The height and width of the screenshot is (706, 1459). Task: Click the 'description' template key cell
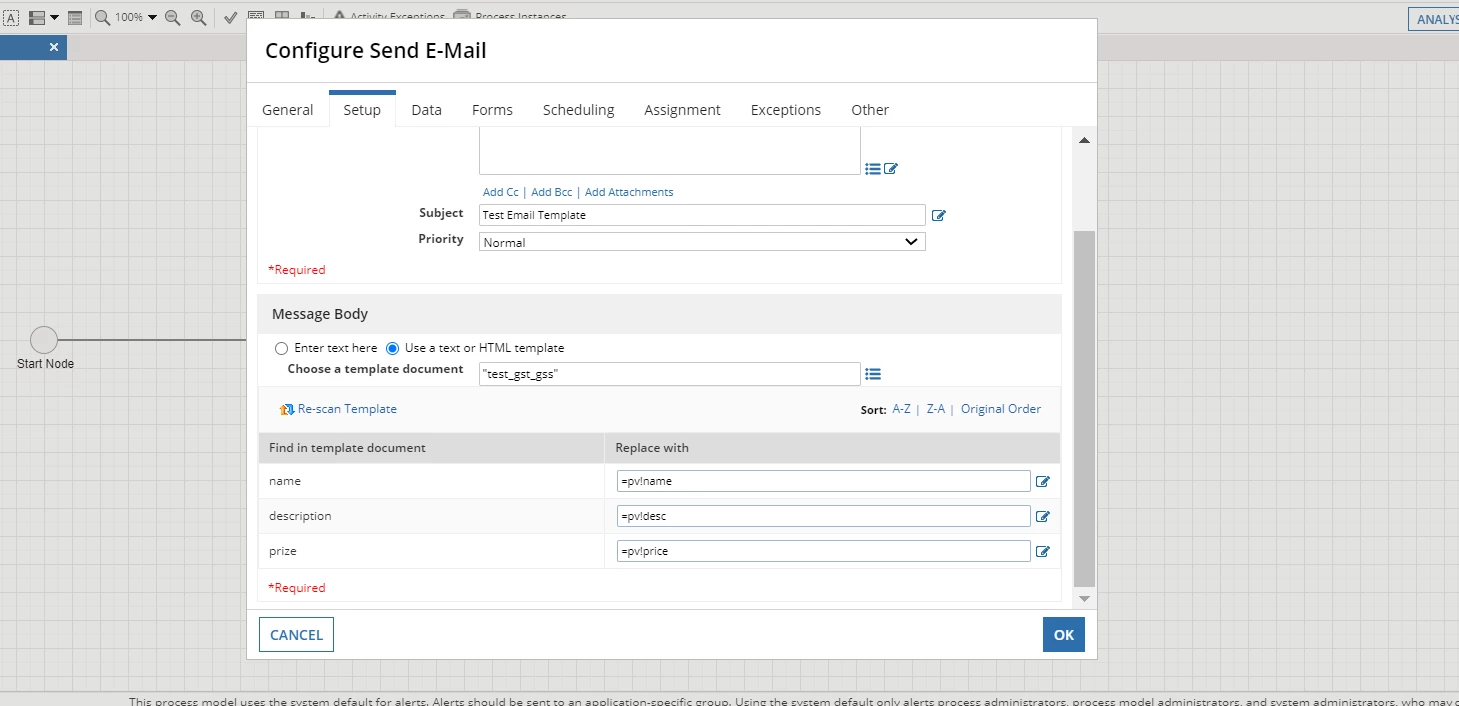pyautogui.click(x=431, y=516)
